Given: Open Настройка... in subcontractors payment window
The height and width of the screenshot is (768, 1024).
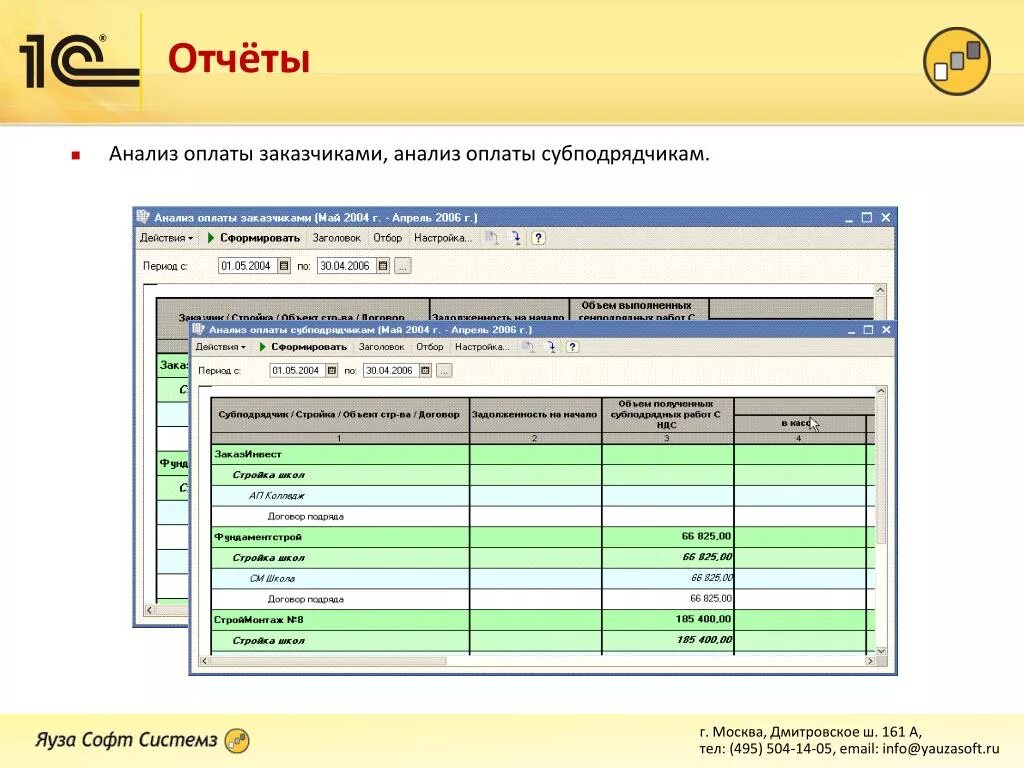Looking at the screenshot, I should pyautogui.click(x=482, y=347).
